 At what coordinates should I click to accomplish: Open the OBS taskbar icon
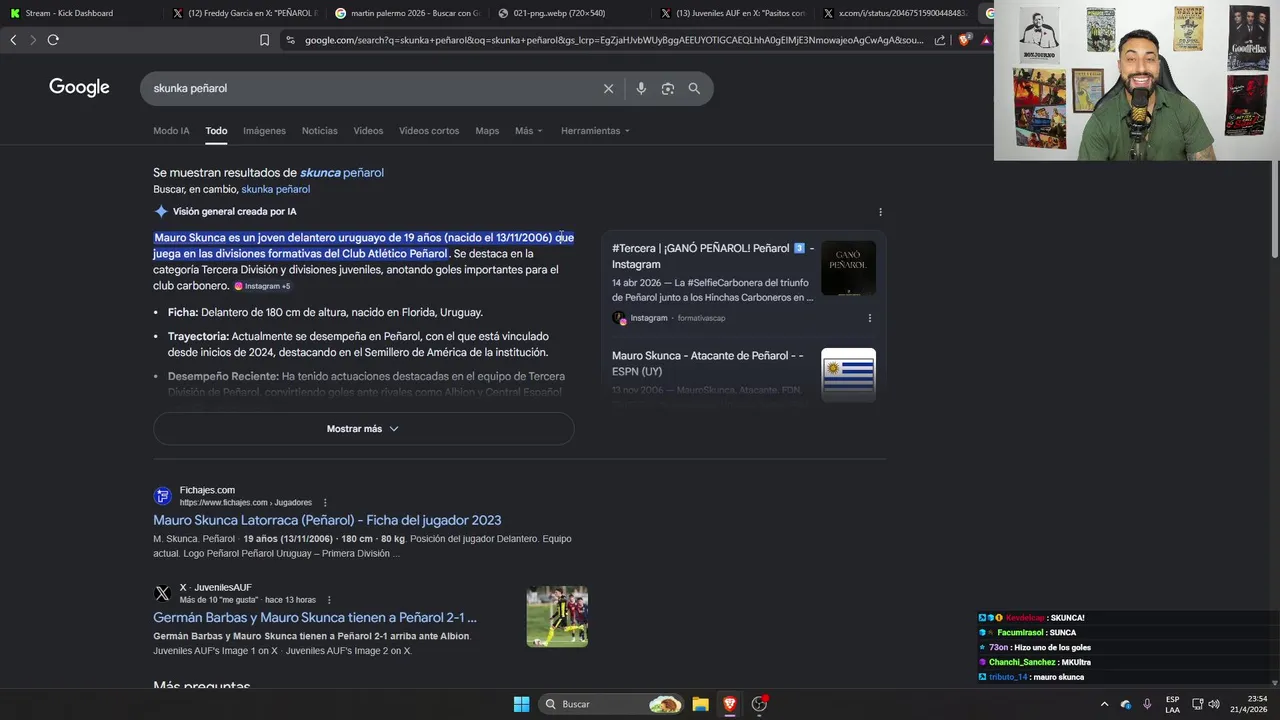759,704
